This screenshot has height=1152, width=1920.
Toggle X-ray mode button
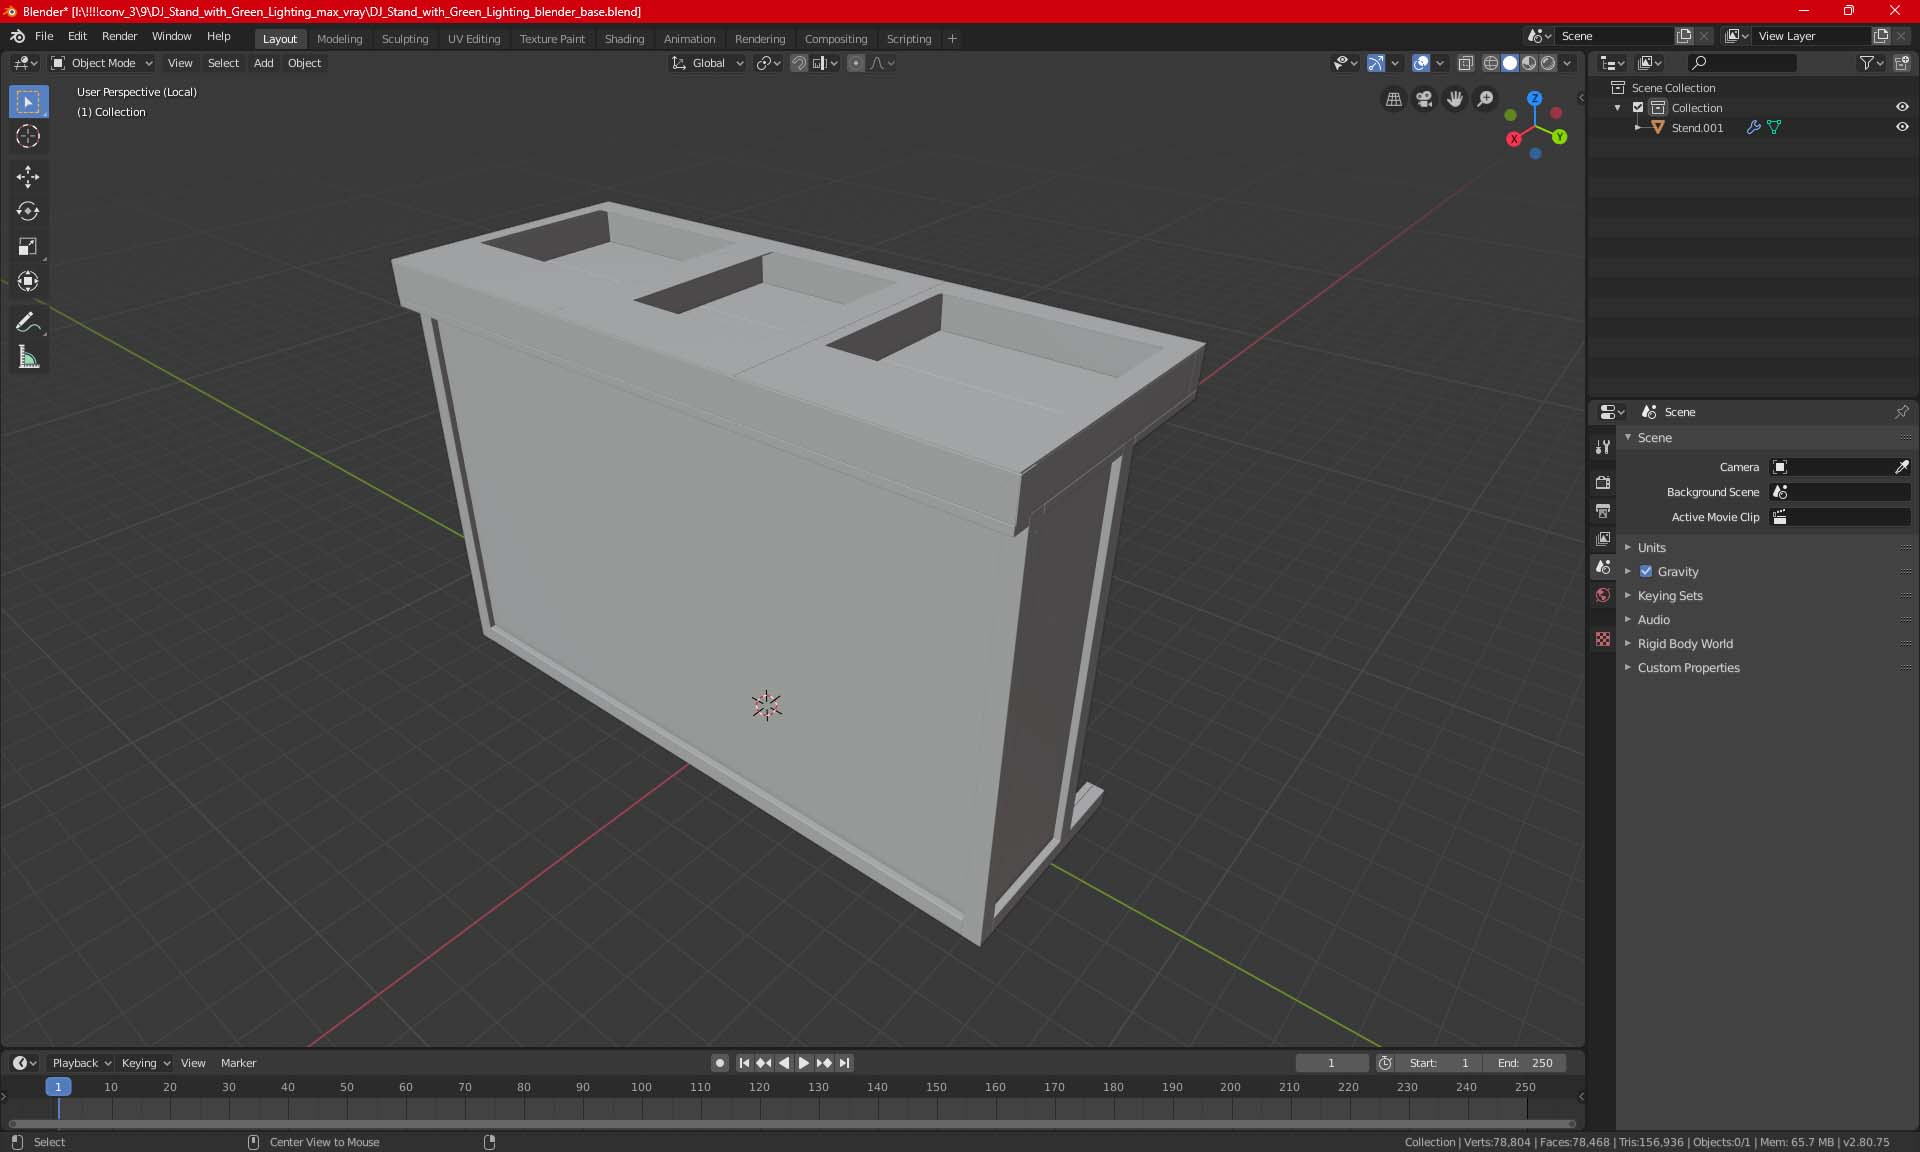click(1466, 63)
